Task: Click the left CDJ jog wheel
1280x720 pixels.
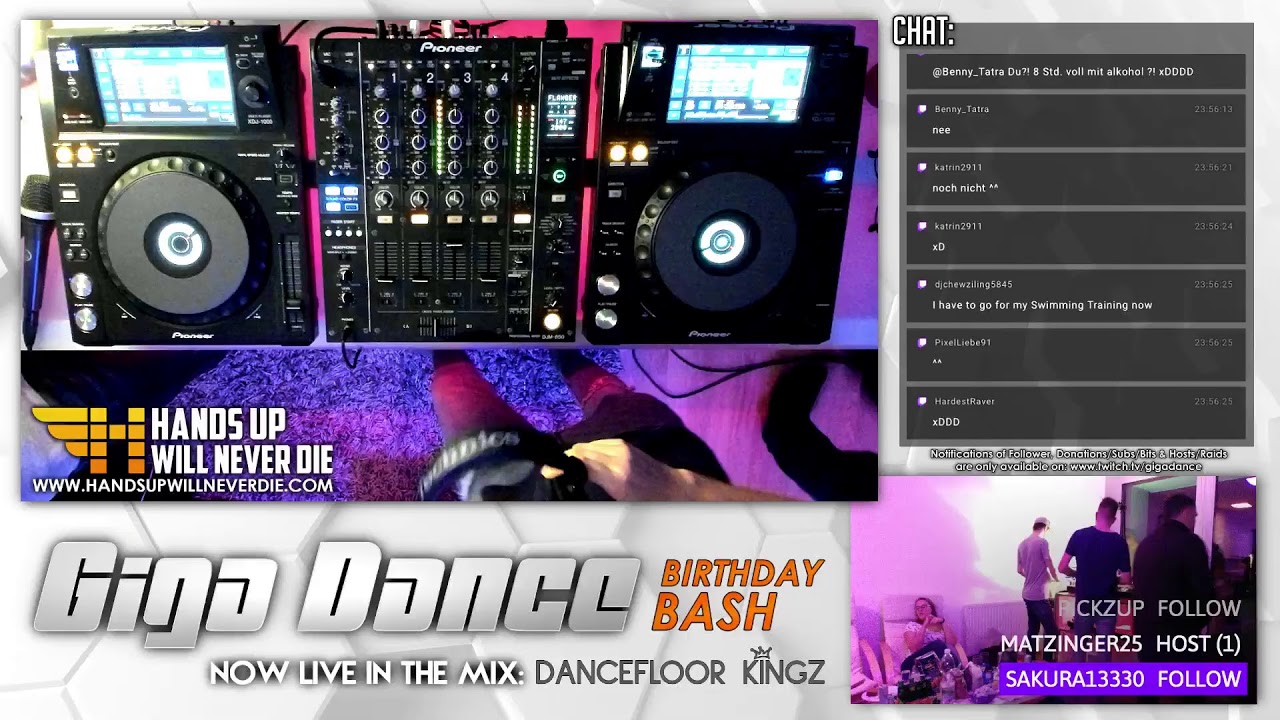Action: 181,243
